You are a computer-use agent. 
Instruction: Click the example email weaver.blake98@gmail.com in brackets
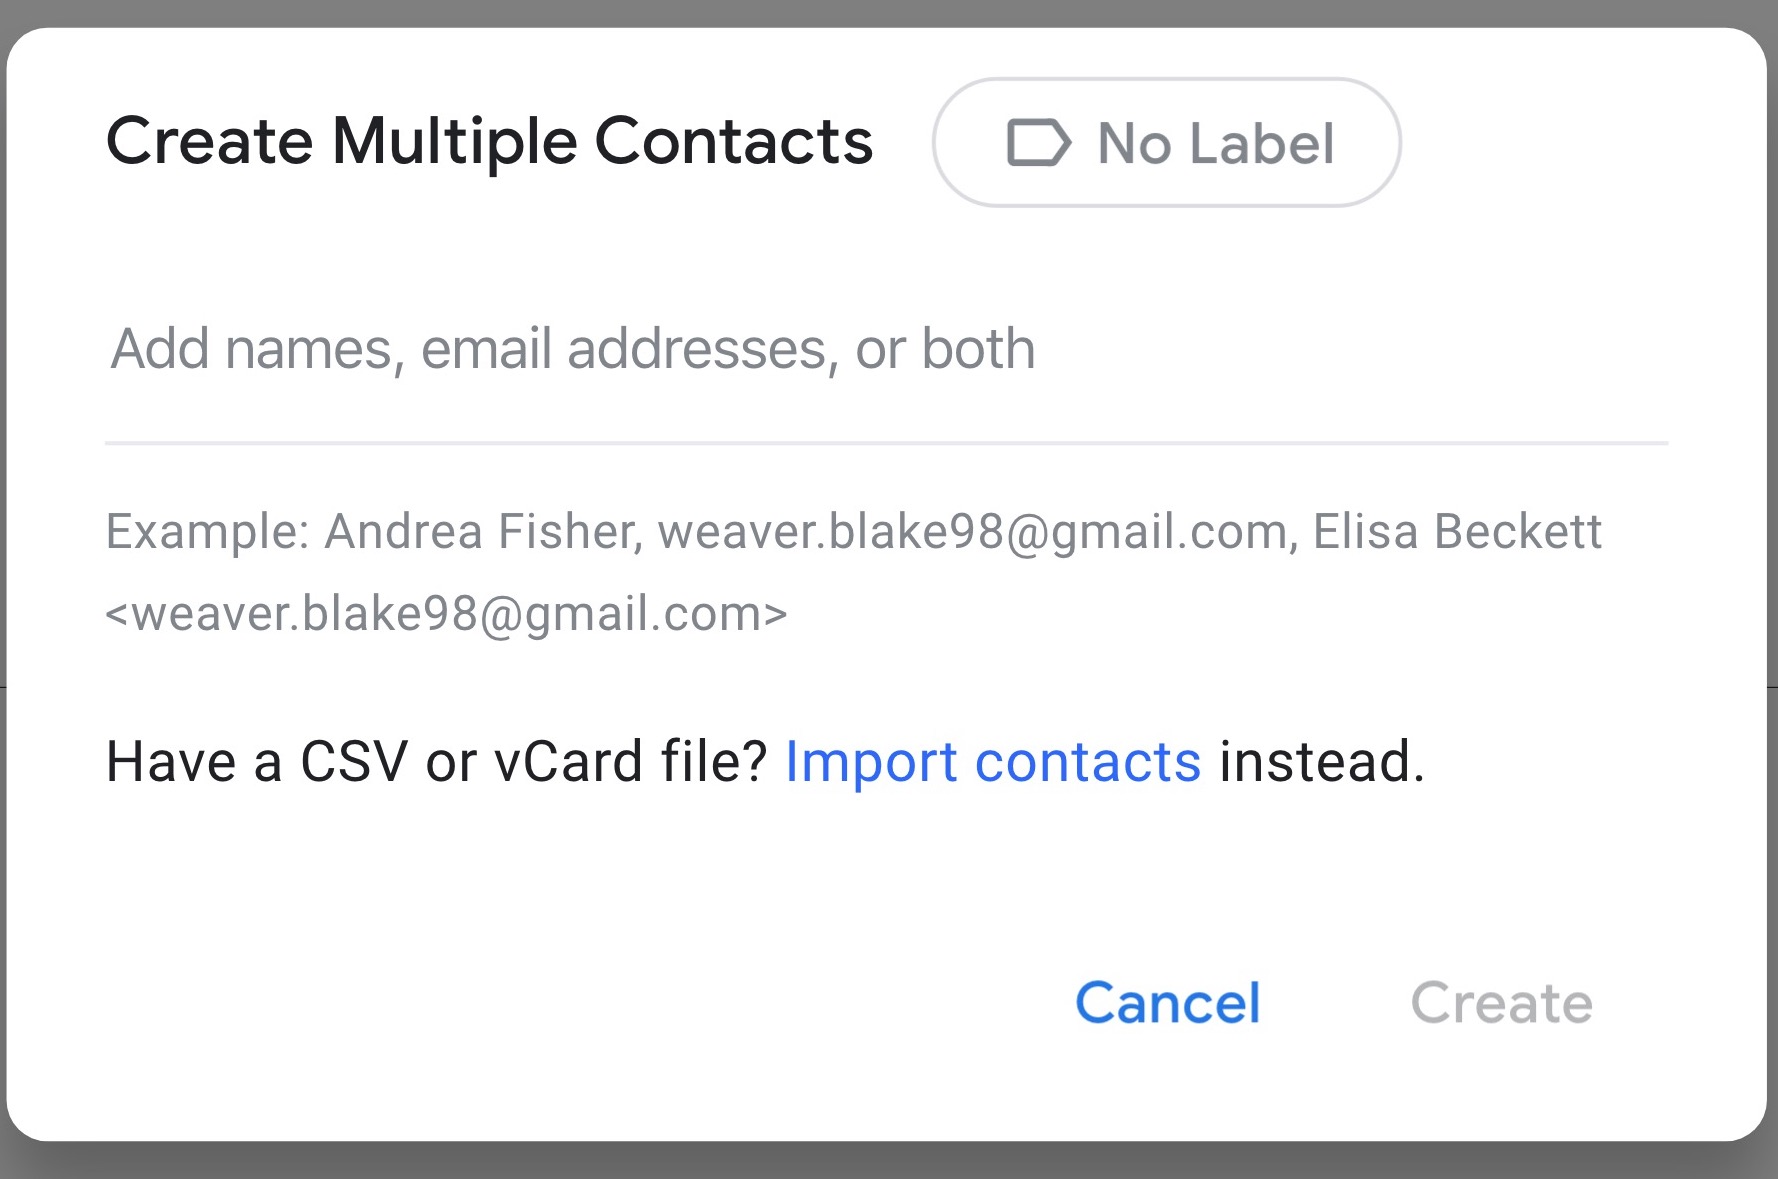click(446, 614)
